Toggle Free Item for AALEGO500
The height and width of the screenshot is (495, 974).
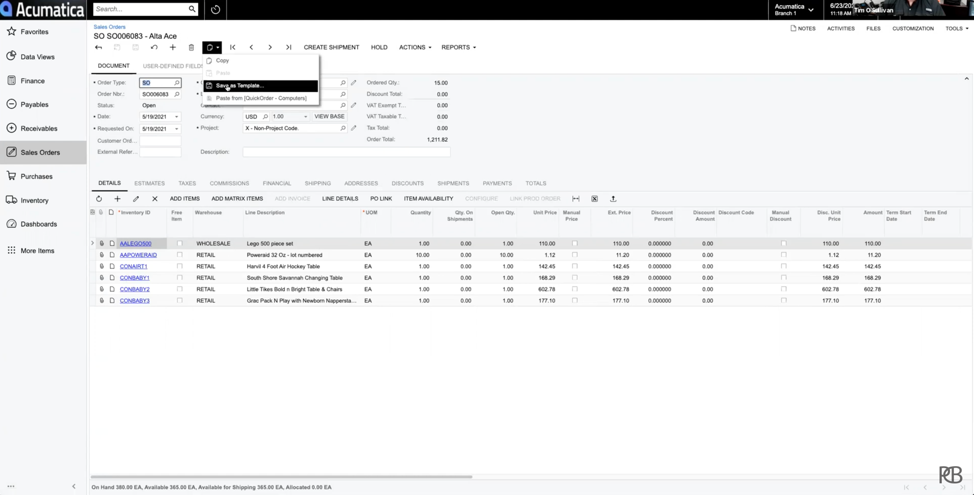point(180,243)
